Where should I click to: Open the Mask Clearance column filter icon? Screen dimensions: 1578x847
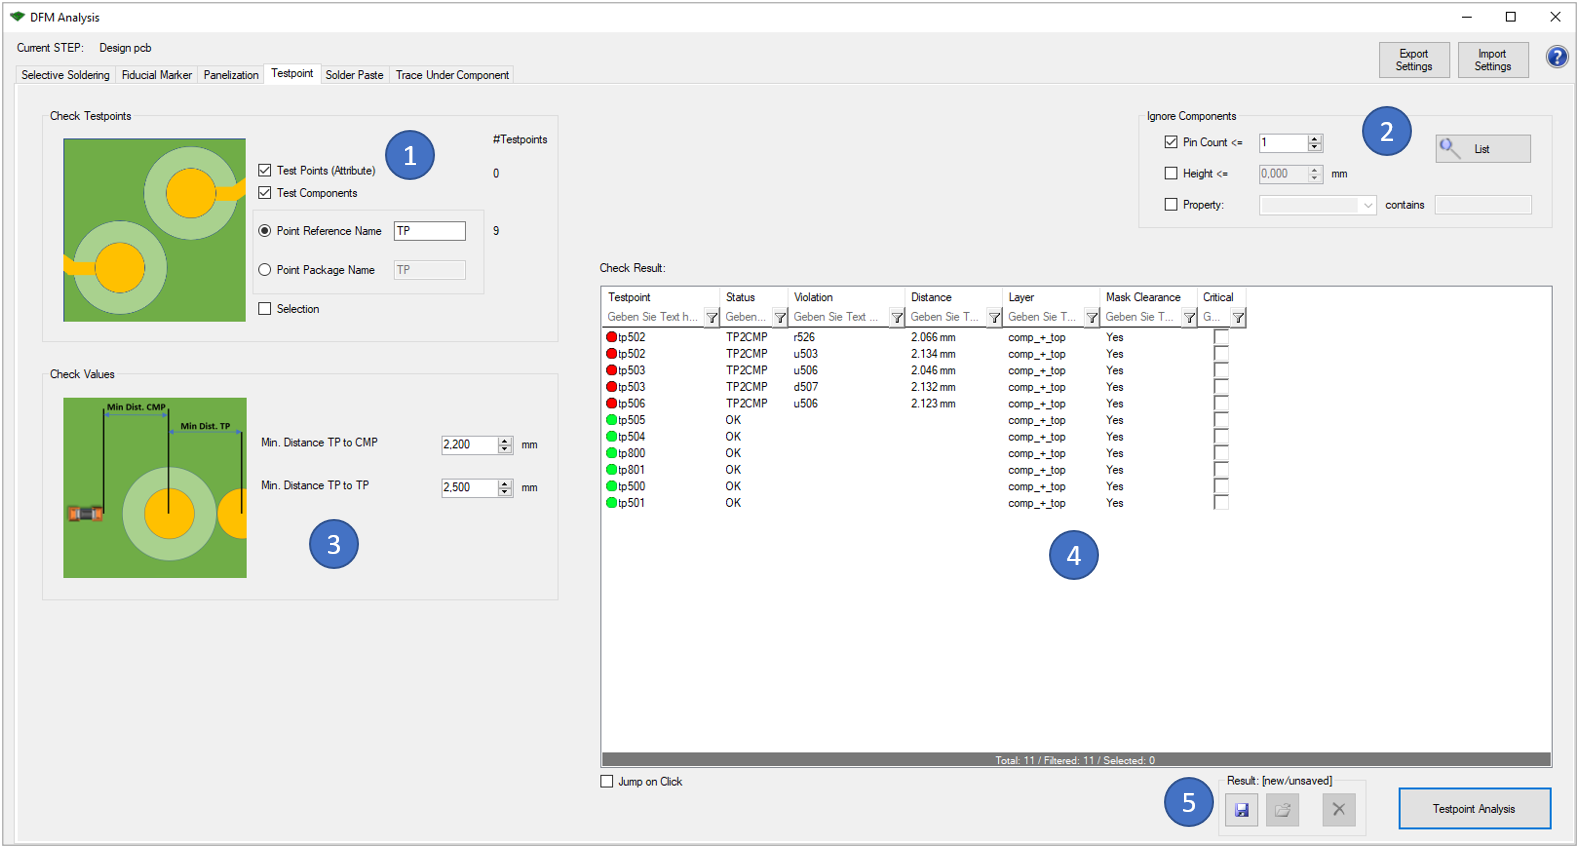[1189, 318]
